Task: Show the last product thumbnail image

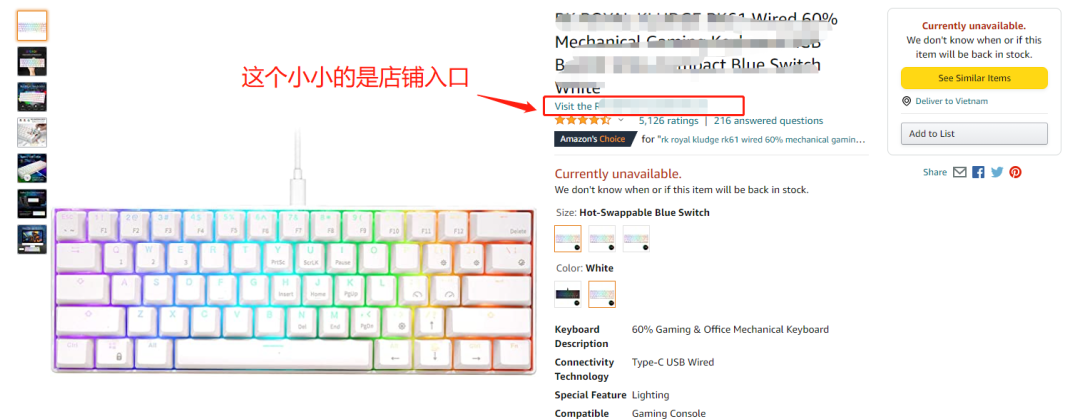Action: pos(32,239)
